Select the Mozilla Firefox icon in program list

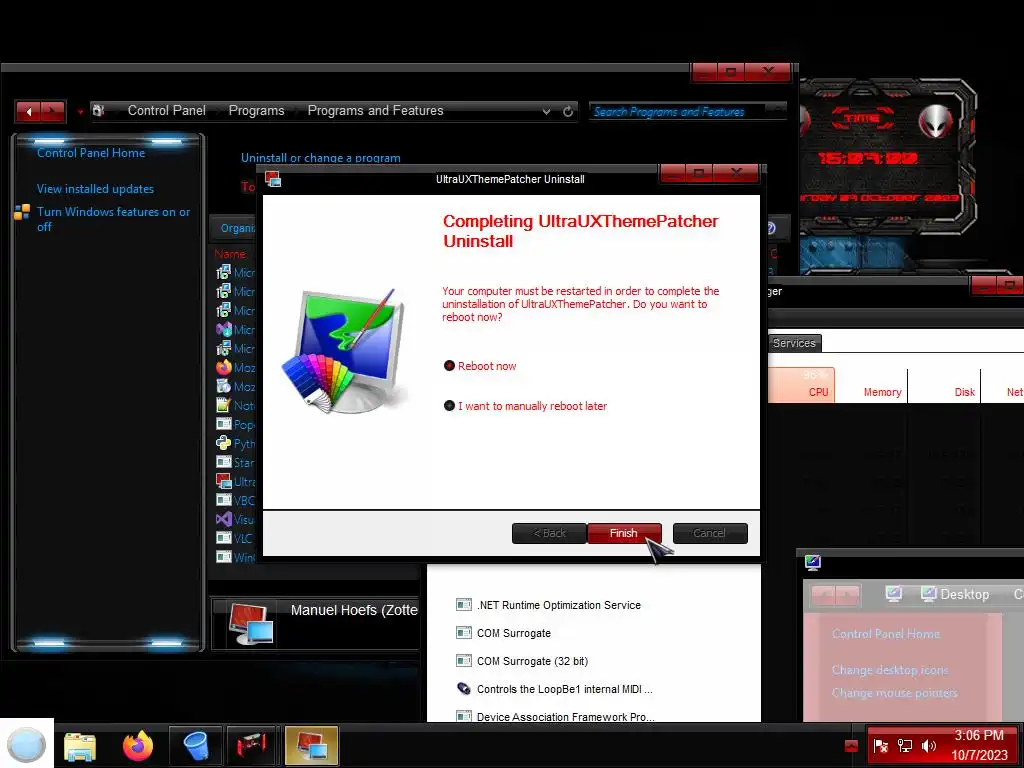224,367
